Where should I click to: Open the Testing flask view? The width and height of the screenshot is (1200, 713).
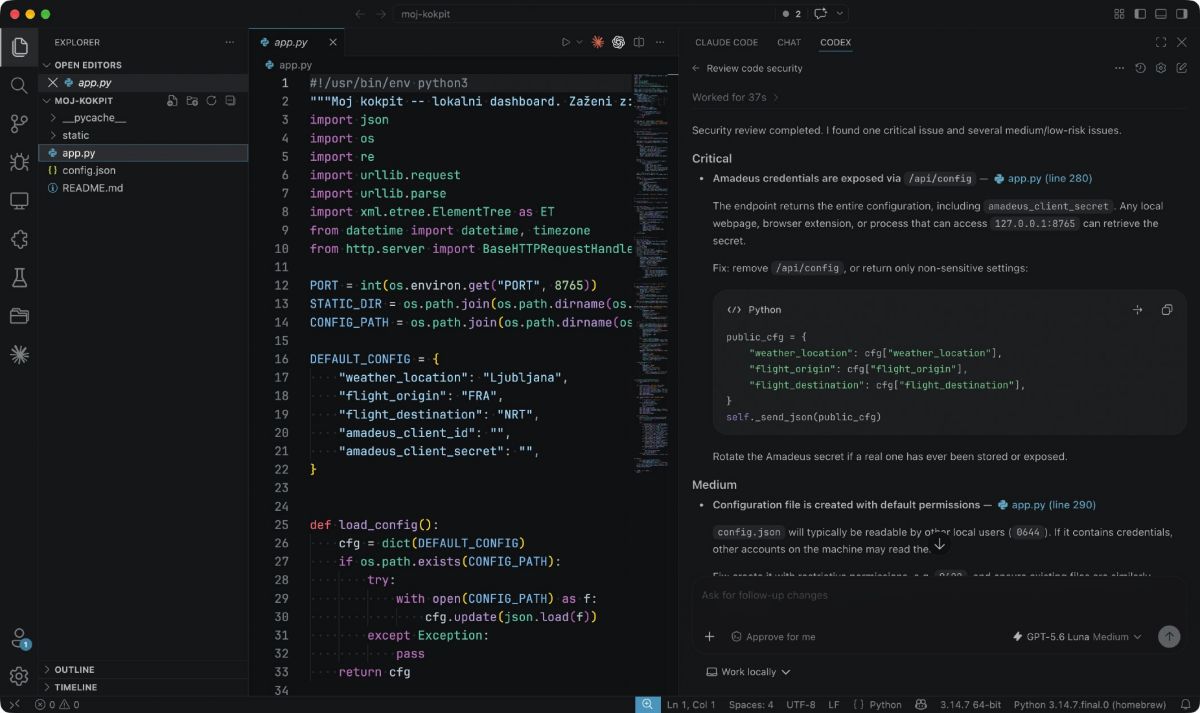19,277
